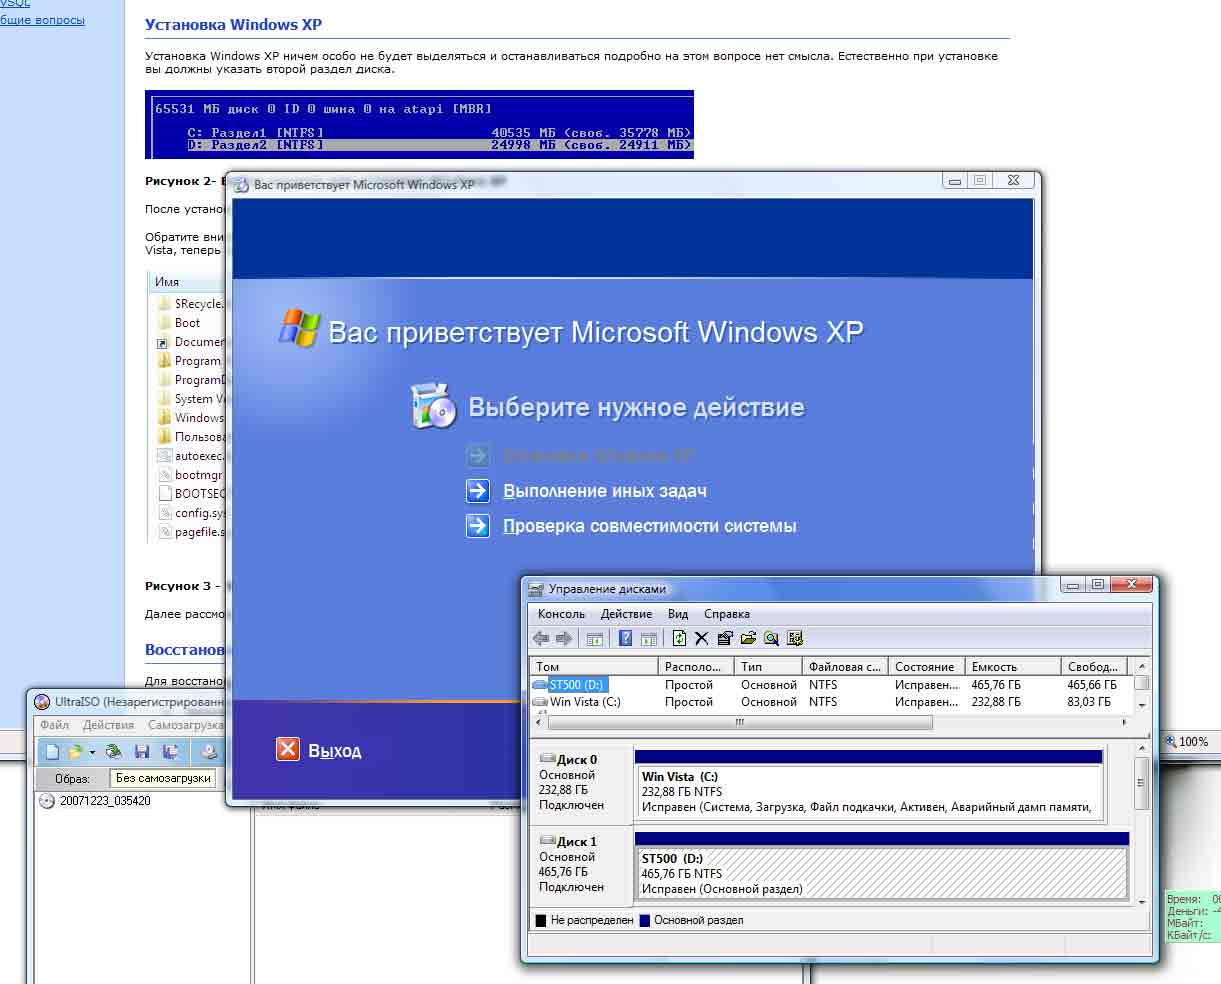Toggle console tree icon in Disk Management toolbar
Viewport: 1221px width, 984px height.
click(594, 638)
